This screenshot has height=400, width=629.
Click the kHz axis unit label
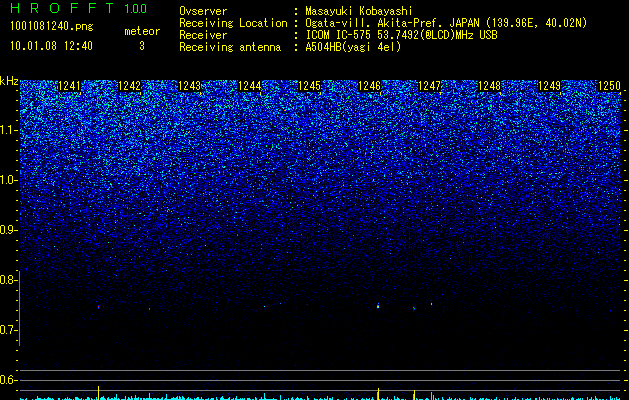pyautogui.click(x=9, y=81)
